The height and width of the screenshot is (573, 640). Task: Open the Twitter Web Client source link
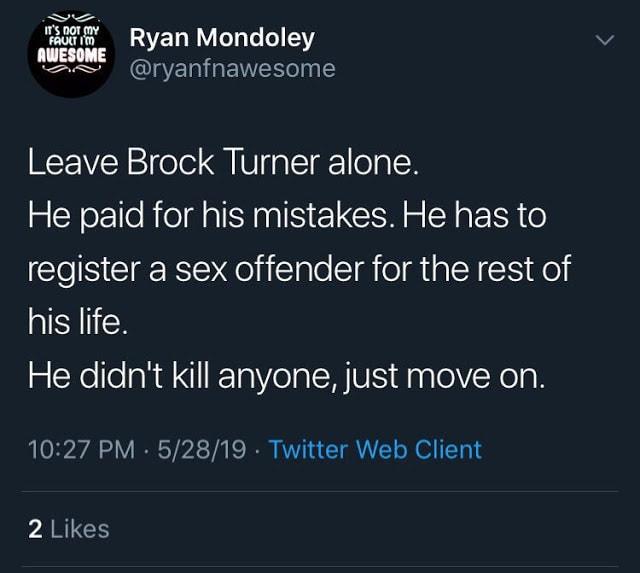coord(376,450)
